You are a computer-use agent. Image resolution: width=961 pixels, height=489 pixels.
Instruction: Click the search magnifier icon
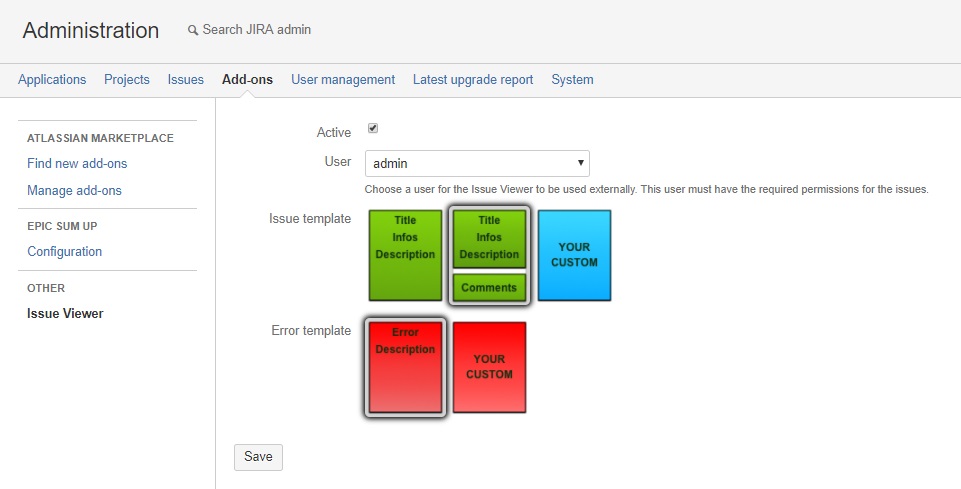(193, 31)
